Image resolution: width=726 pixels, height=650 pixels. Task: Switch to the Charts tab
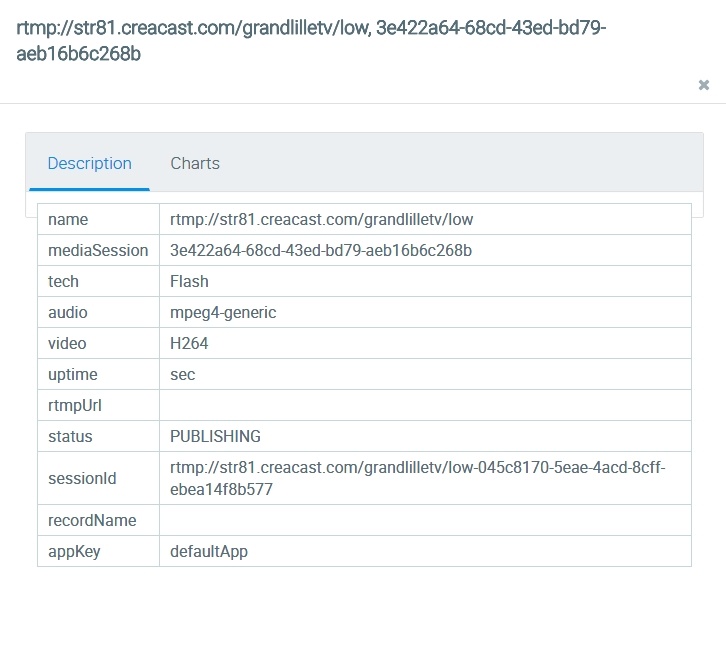point(195,163)
